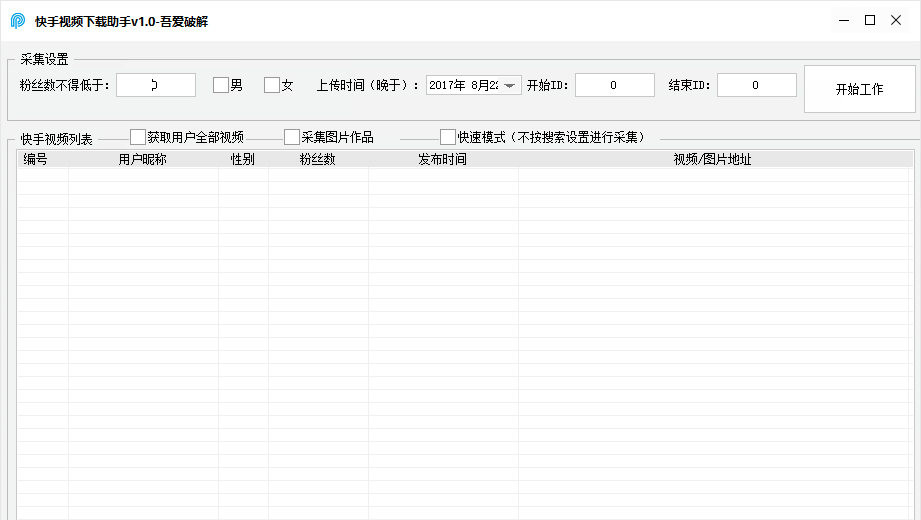Viewport: 921px width, 520px height.
Task: Click the 粉丝数不得低于 input field
Action: tap(156, 85)
